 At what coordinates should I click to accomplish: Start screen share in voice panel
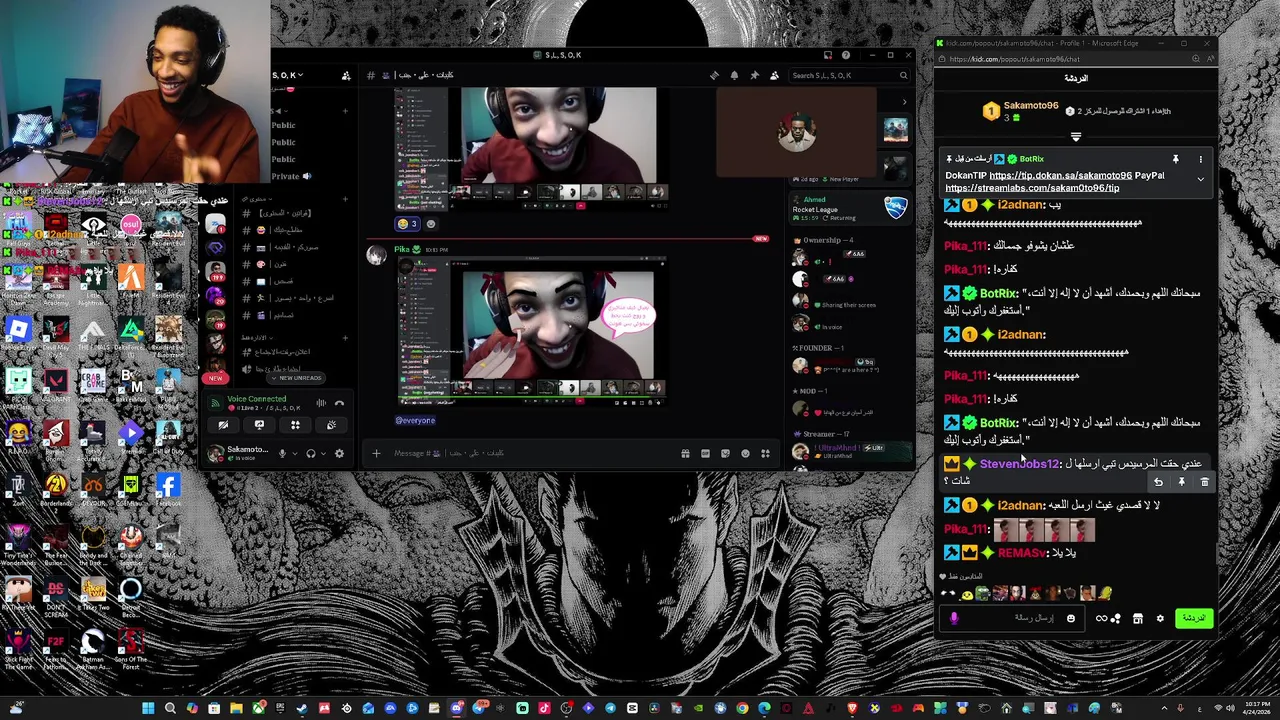[x=259, y=425]
